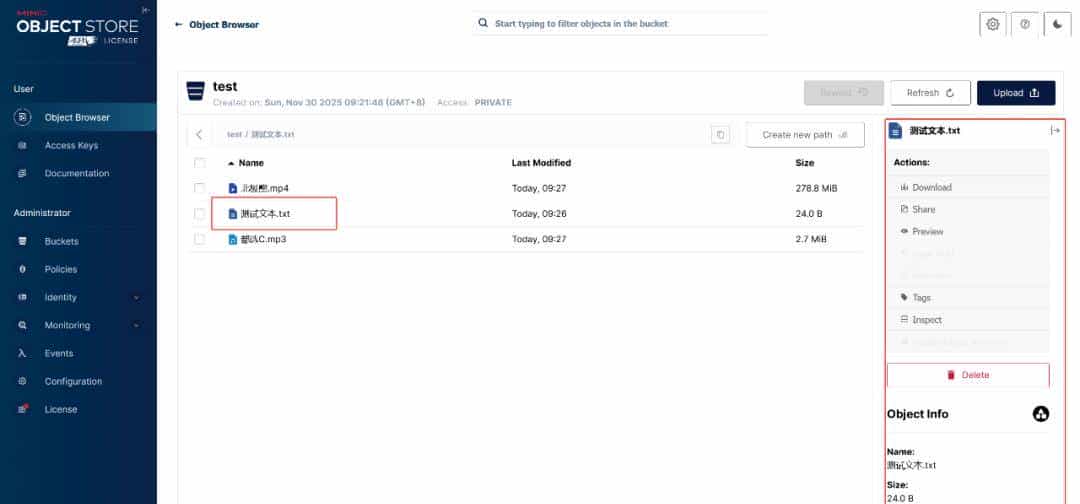Click 'test' in the breadcrumb path

[234, 135]
